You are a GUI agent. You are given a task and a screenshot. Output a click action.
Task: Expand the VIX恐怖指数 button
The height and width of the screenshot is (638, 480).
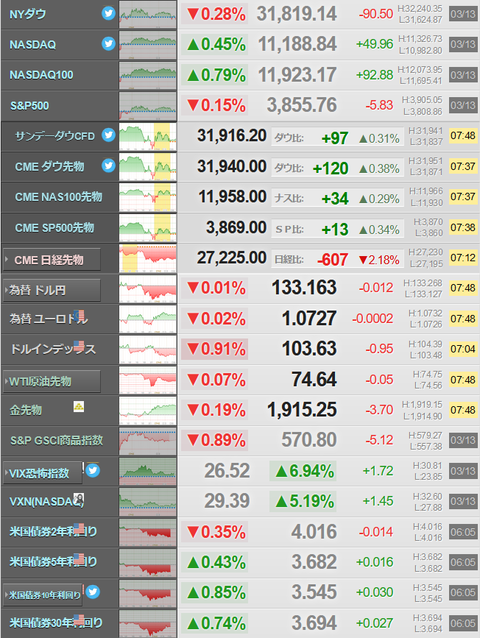(43, 473)
